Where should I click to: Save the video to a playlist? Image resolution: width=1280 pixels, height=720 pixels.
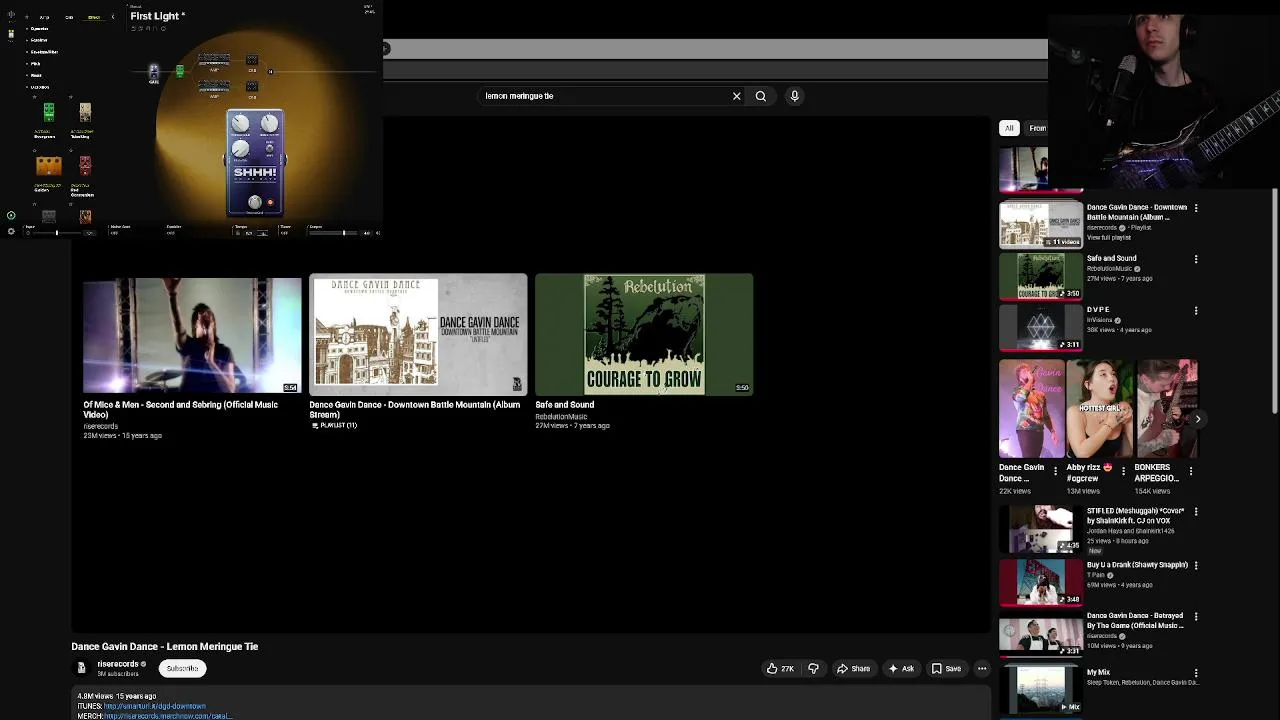(x=946, y=668)
